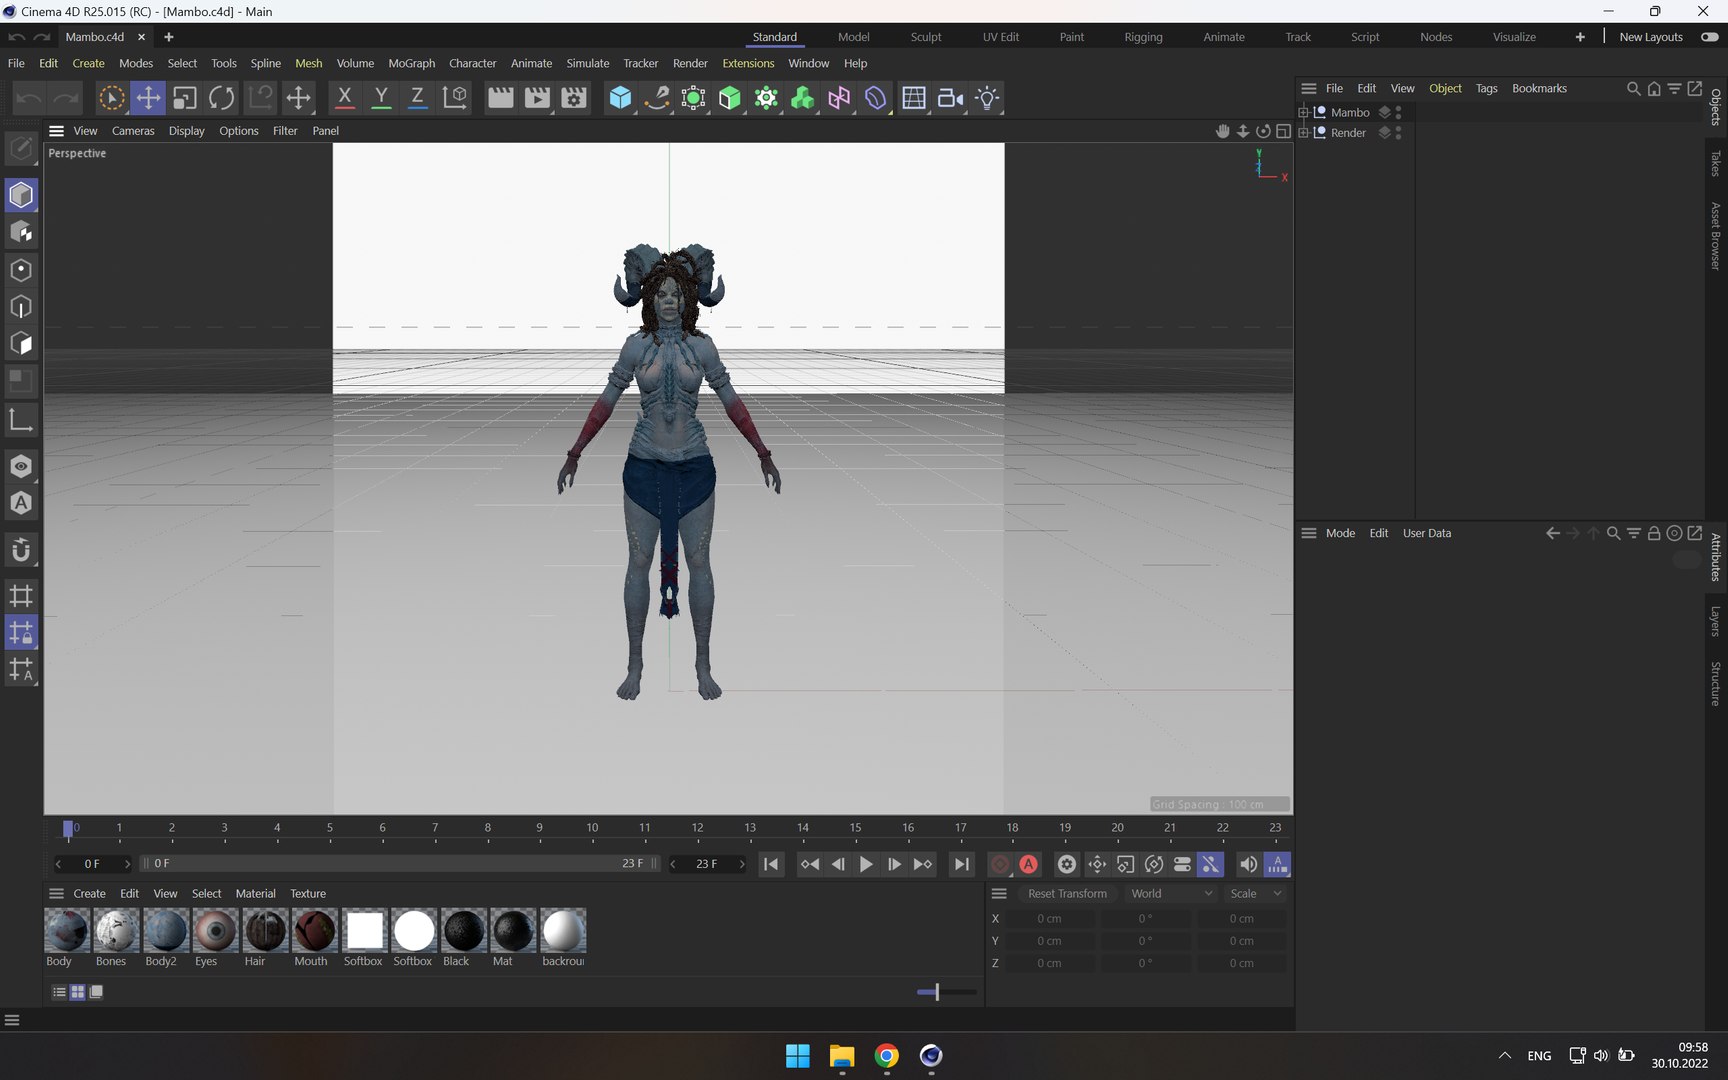Play the animation forward
Screen dimensions: 1728x1080
point(866,864)
